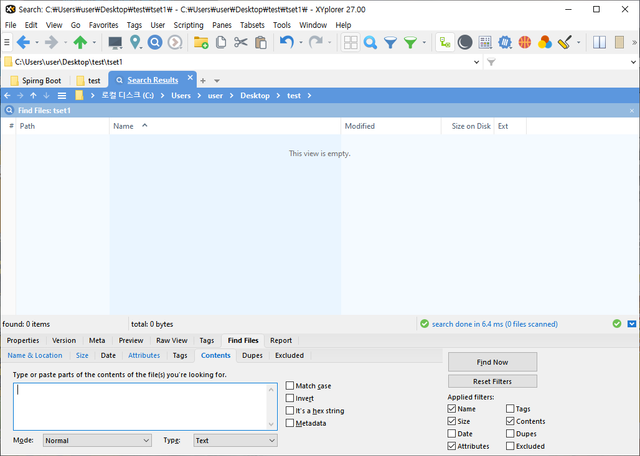Click the Cut scissors icon
Image resolution: width=640 pixels, height=456 pixels.
pos(241,42)
